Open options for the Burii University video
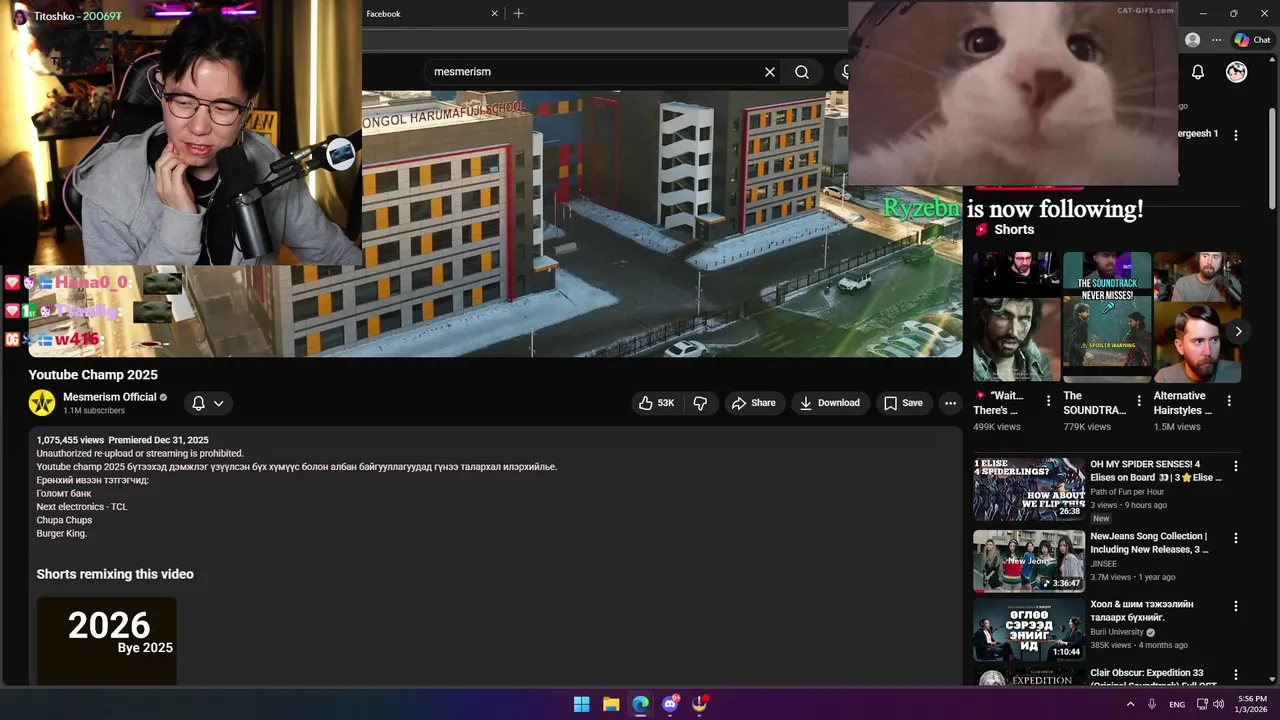The width and height of the screenshot is (1280, 720). [1235, 606]
